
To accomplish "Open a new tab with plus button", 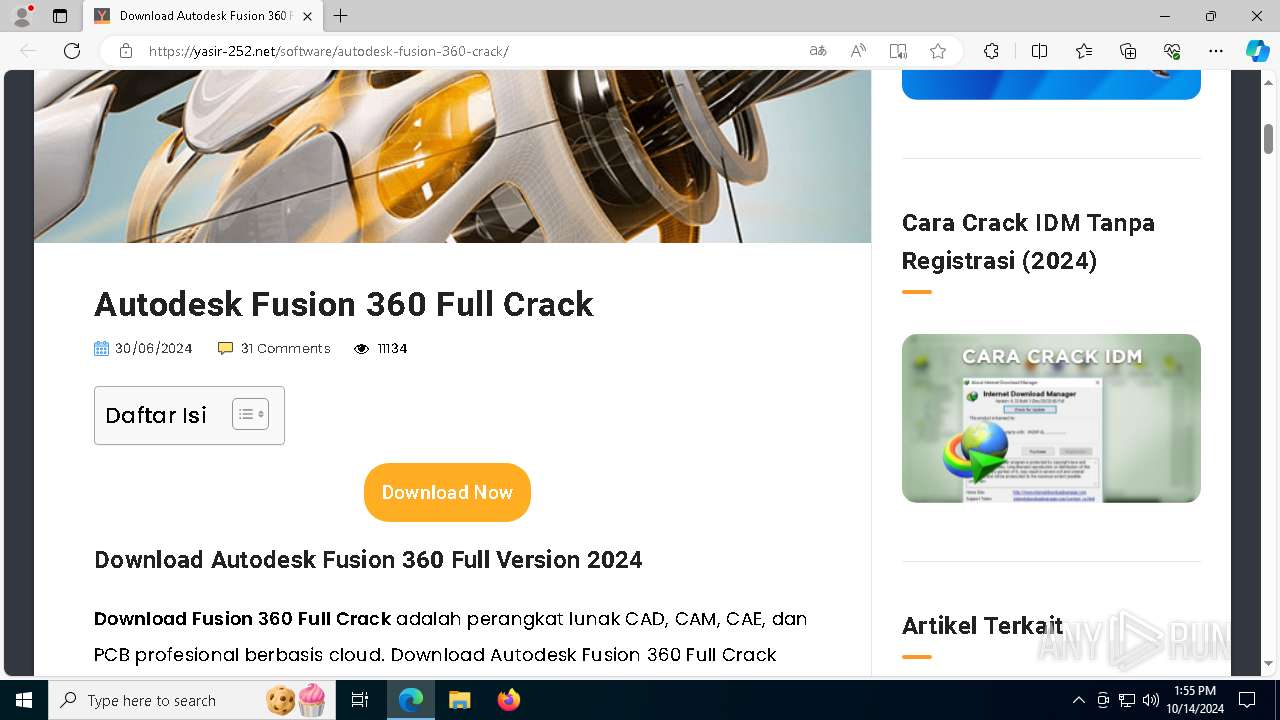I will coord(340,16).
